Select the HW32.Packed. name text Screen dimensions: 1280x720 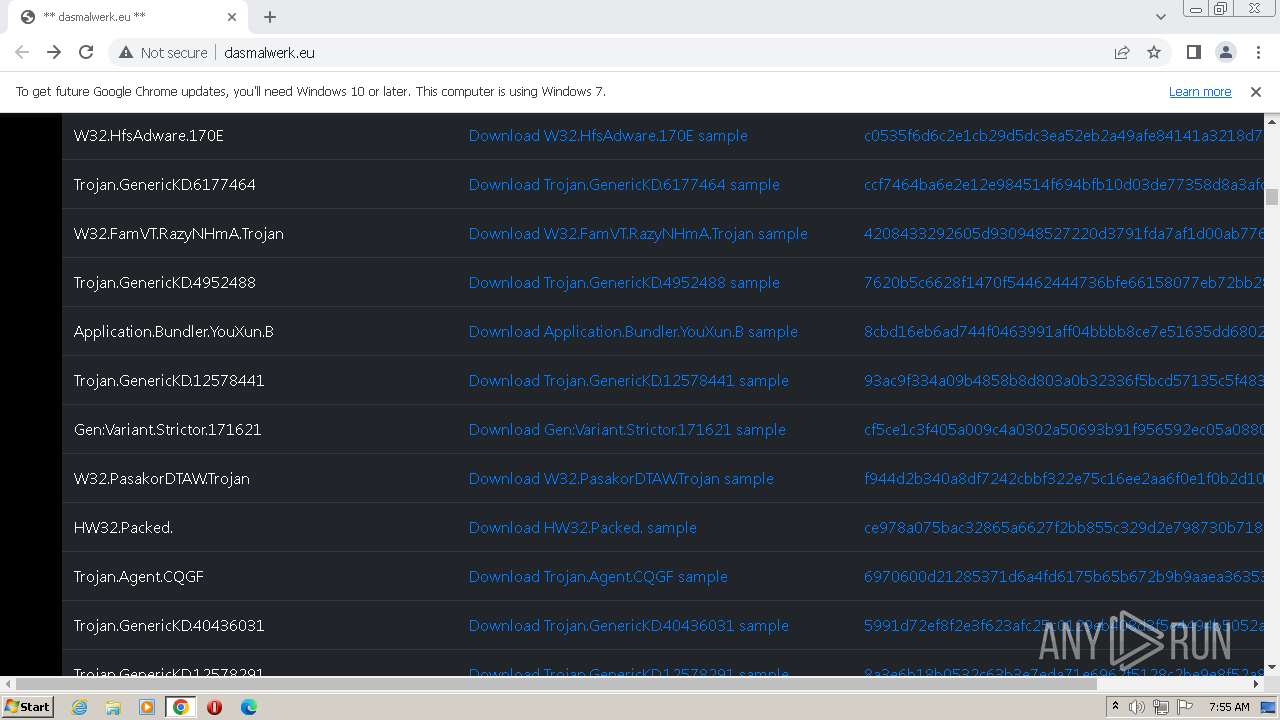click(124, 527)
